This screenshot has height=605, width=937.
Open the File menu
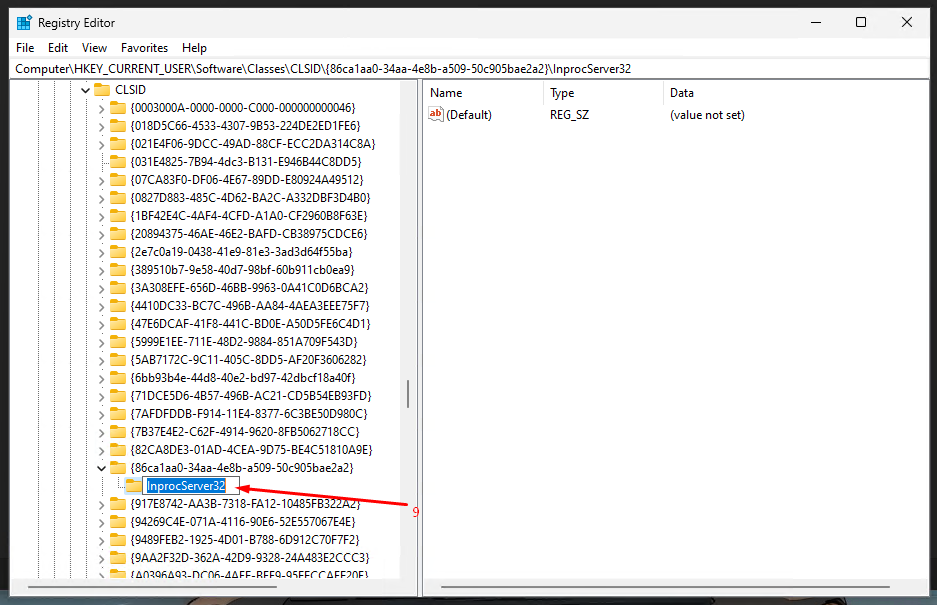point(25,48)
